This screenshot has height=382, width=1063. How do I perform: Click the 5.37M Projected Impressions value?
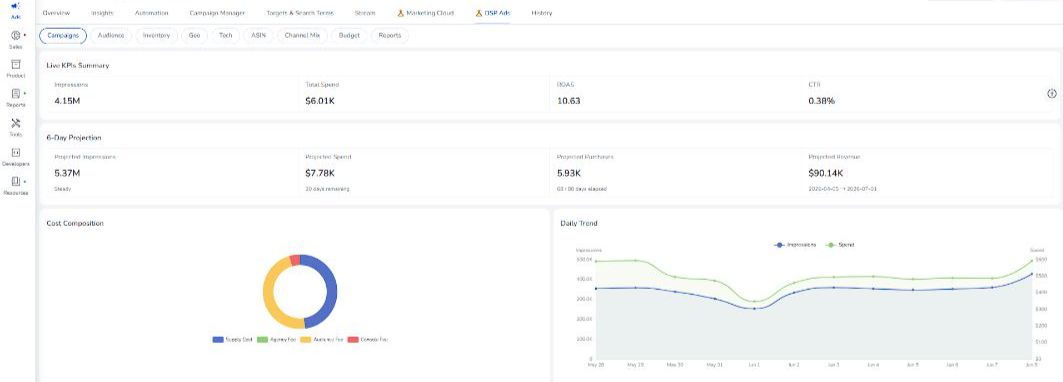pos(66,173)
